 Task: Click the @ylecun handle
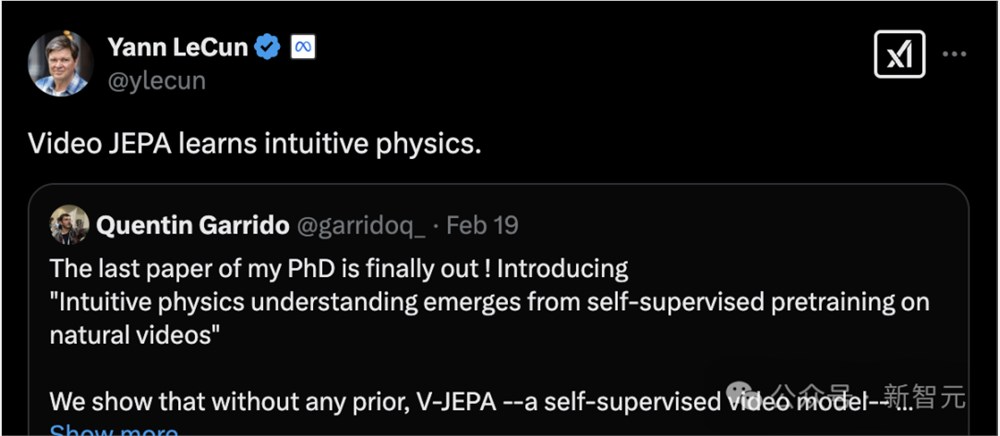[156, 81]
